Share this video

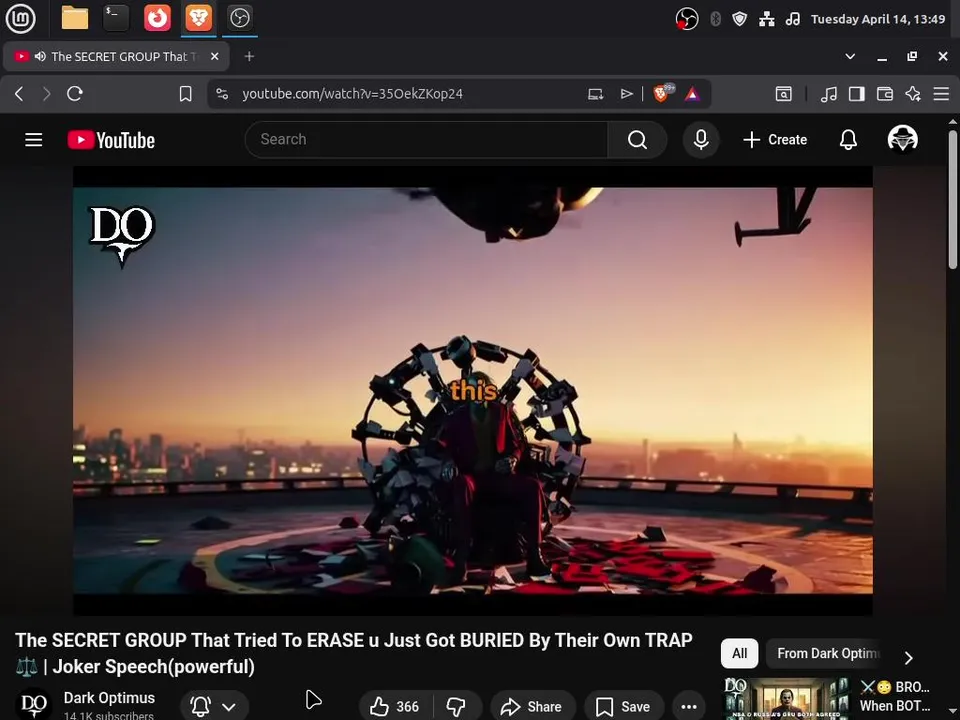click(x=531, y=707)
